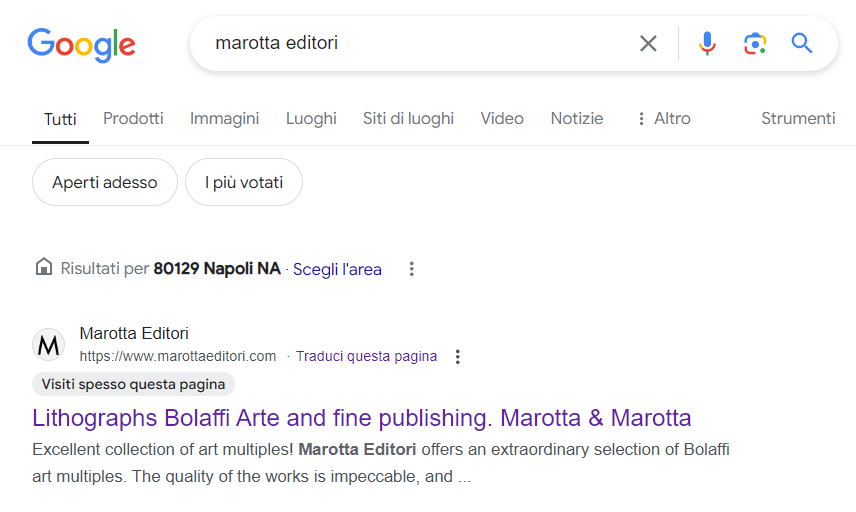Toggle the Aperti adesso filter
Screen dimensions: 856x512
pos(105,182)
